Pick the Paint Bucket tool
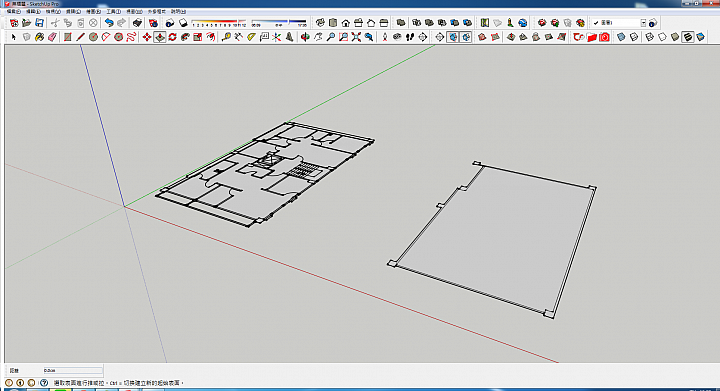This screenshot has width=720, height=391. (39, 37)
